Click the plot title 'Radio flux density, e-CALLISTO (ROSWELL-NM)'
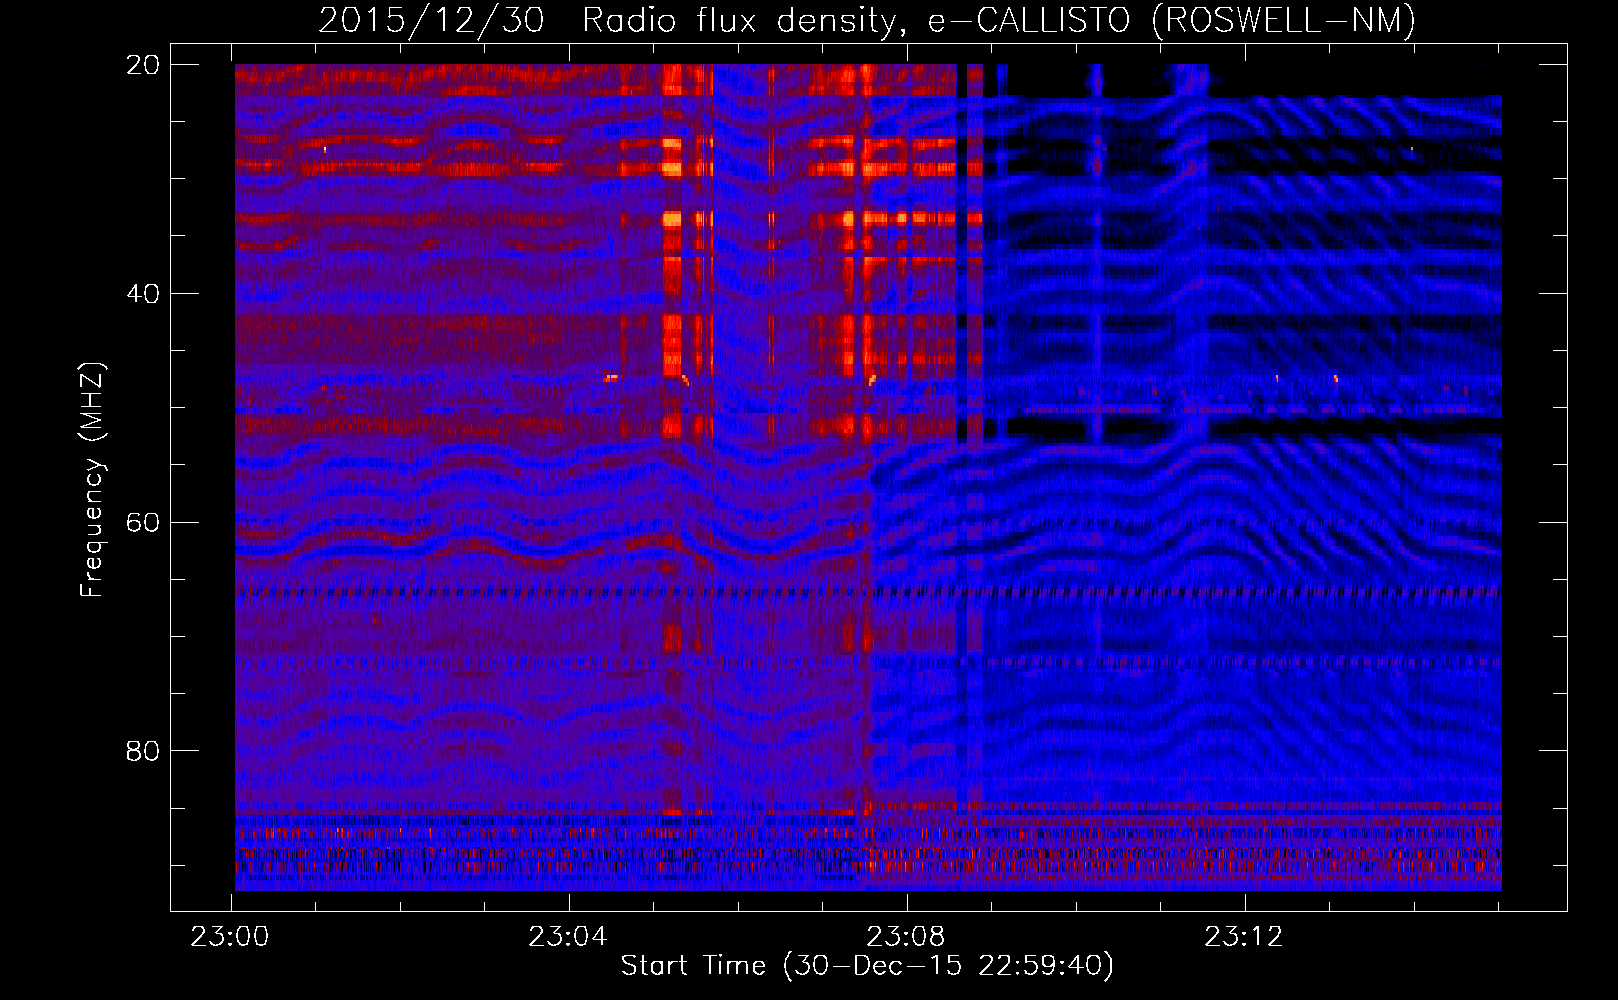The height and width of the screenshot is (1000, 1618). click(x=999, y=20)
